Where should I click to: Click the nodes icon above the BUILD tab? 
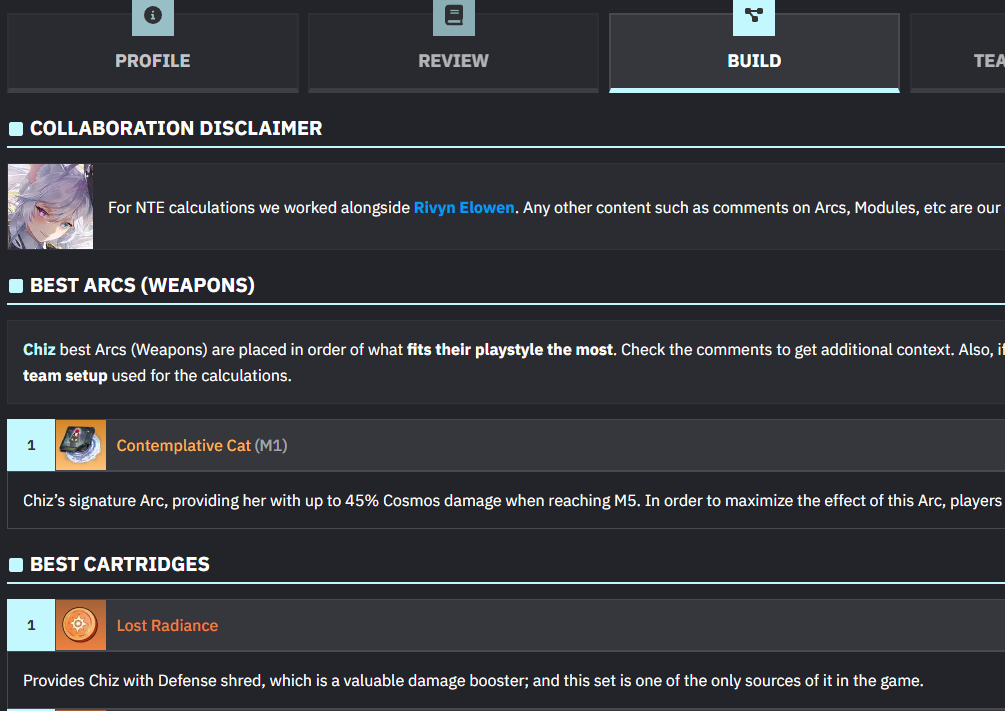pos(754,15)
